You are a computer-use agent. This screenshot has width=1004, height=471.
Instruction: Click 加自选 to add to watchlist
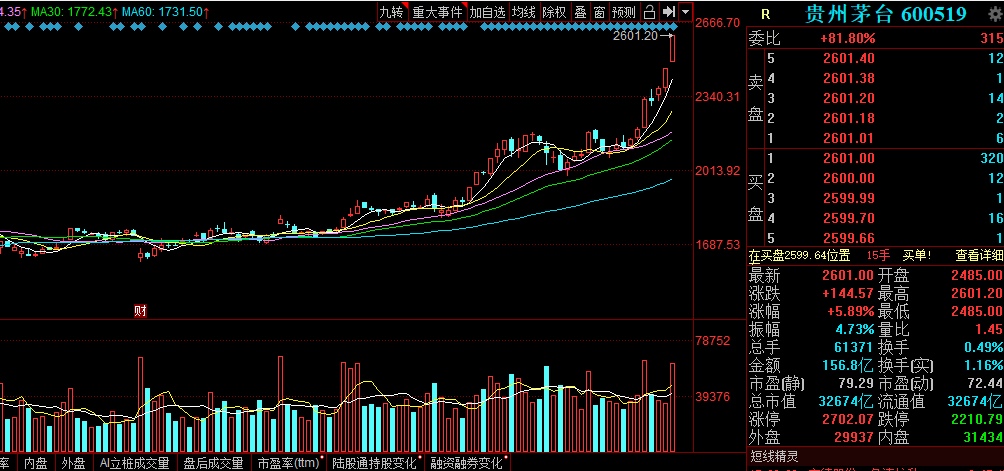(488, 12)
